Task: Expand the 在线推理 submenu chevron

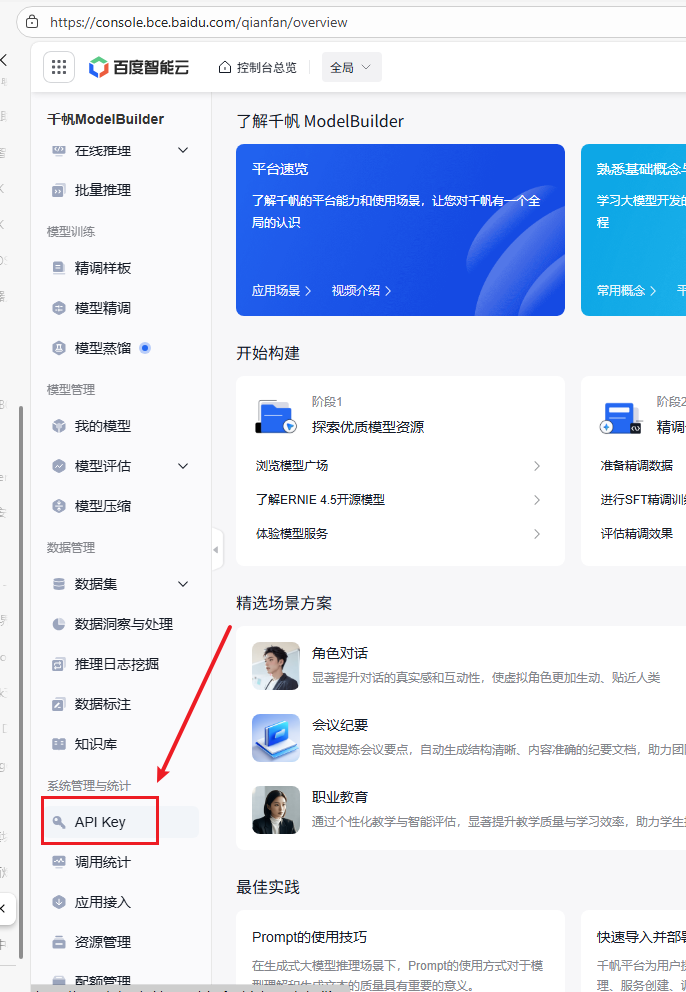Action: point(183,151)
